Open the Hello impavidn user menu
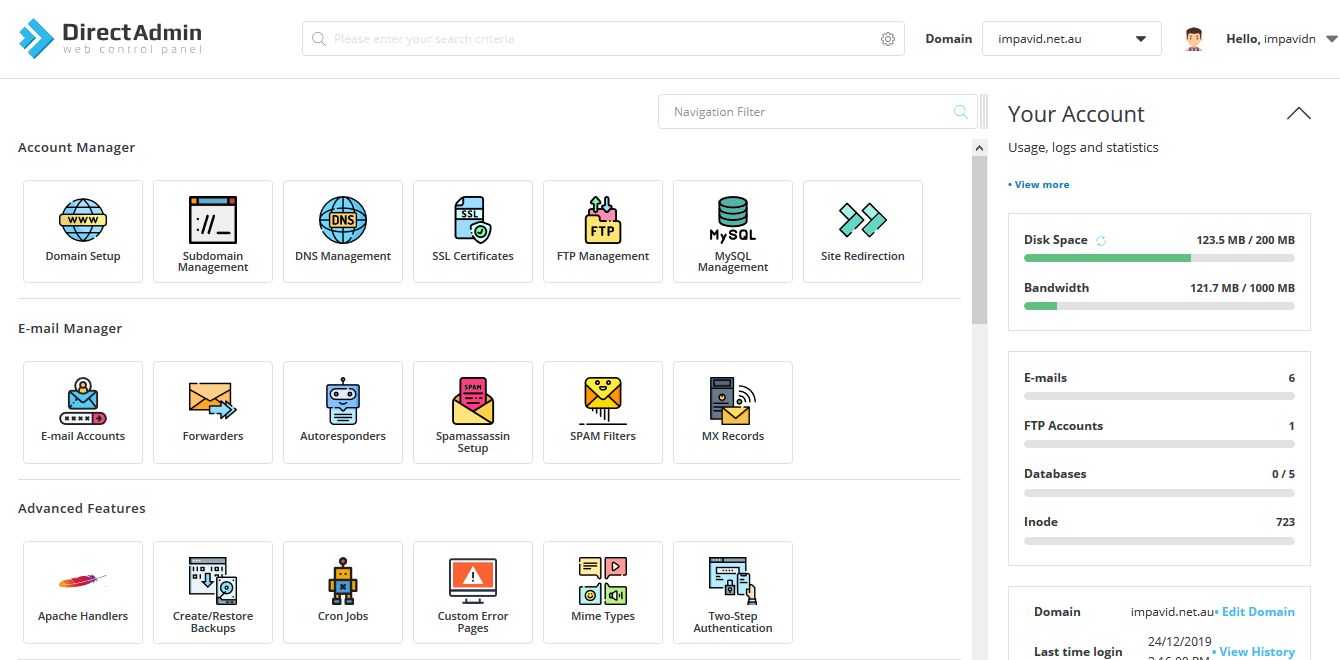 coord(1280,39)
